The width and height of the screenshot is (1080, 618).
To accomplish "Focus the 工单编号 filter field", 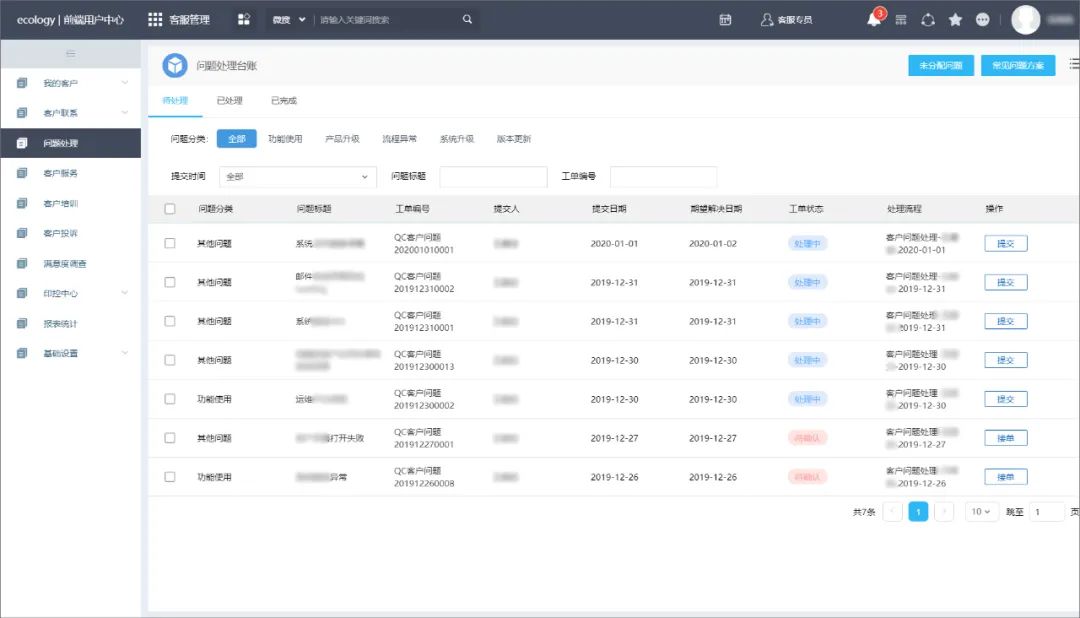I will 663,176.
